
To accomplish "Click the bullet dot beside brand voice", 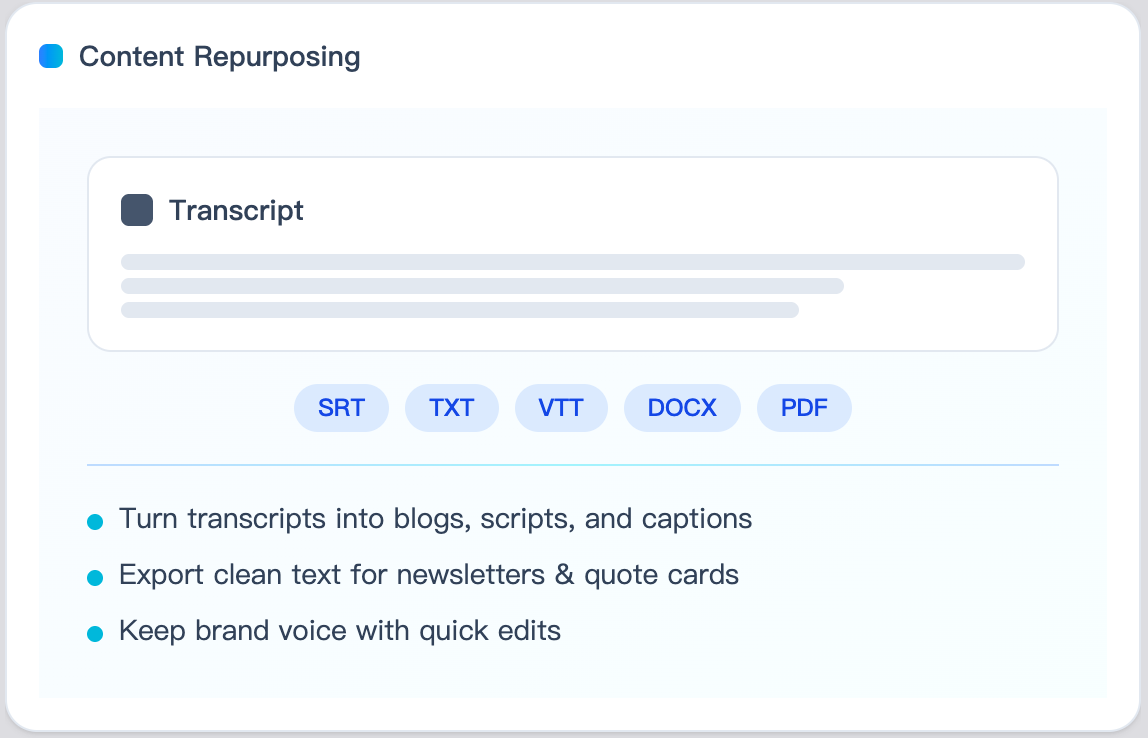I will pos(96,634).
